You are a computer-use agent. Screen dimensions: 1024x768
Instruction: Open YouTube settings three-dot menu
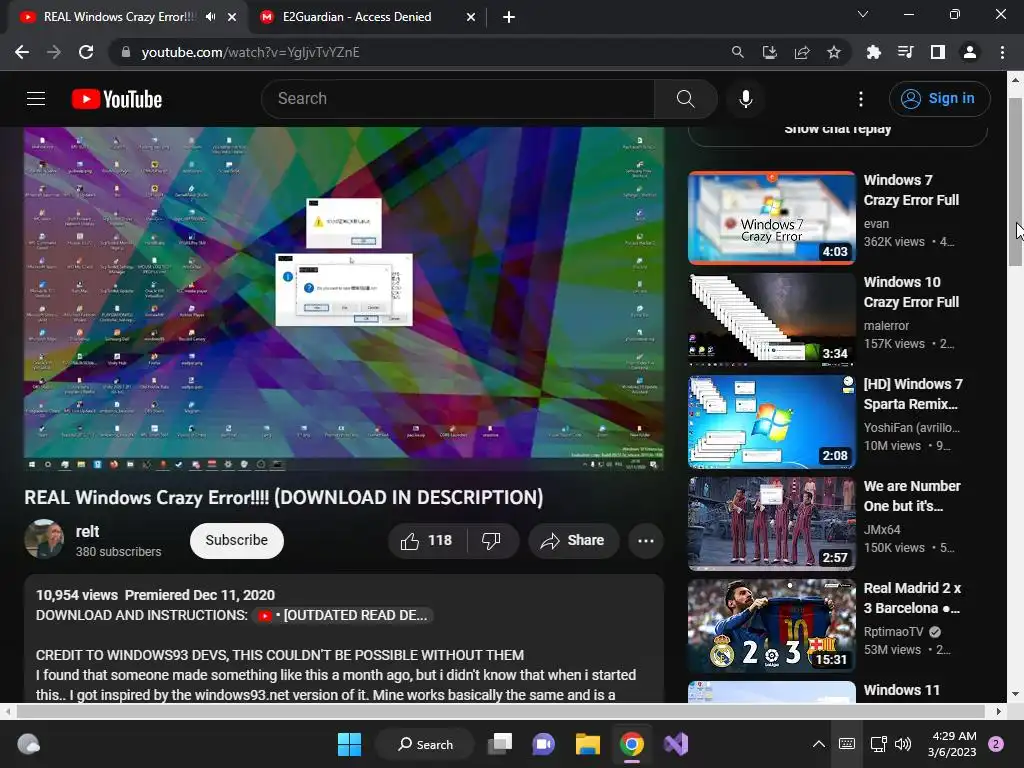(861, 99)
